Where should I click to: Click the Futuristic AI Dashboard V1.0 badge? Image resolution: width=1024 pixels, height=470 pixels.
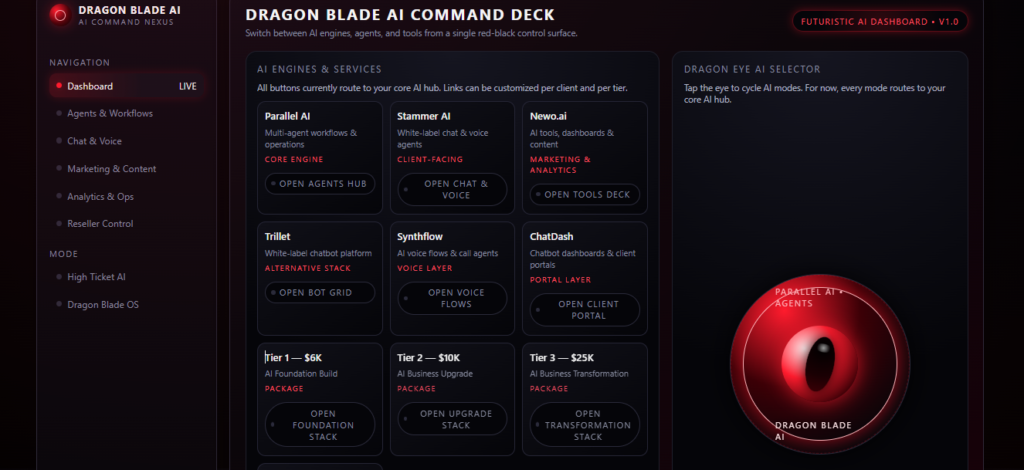(880, 22)
